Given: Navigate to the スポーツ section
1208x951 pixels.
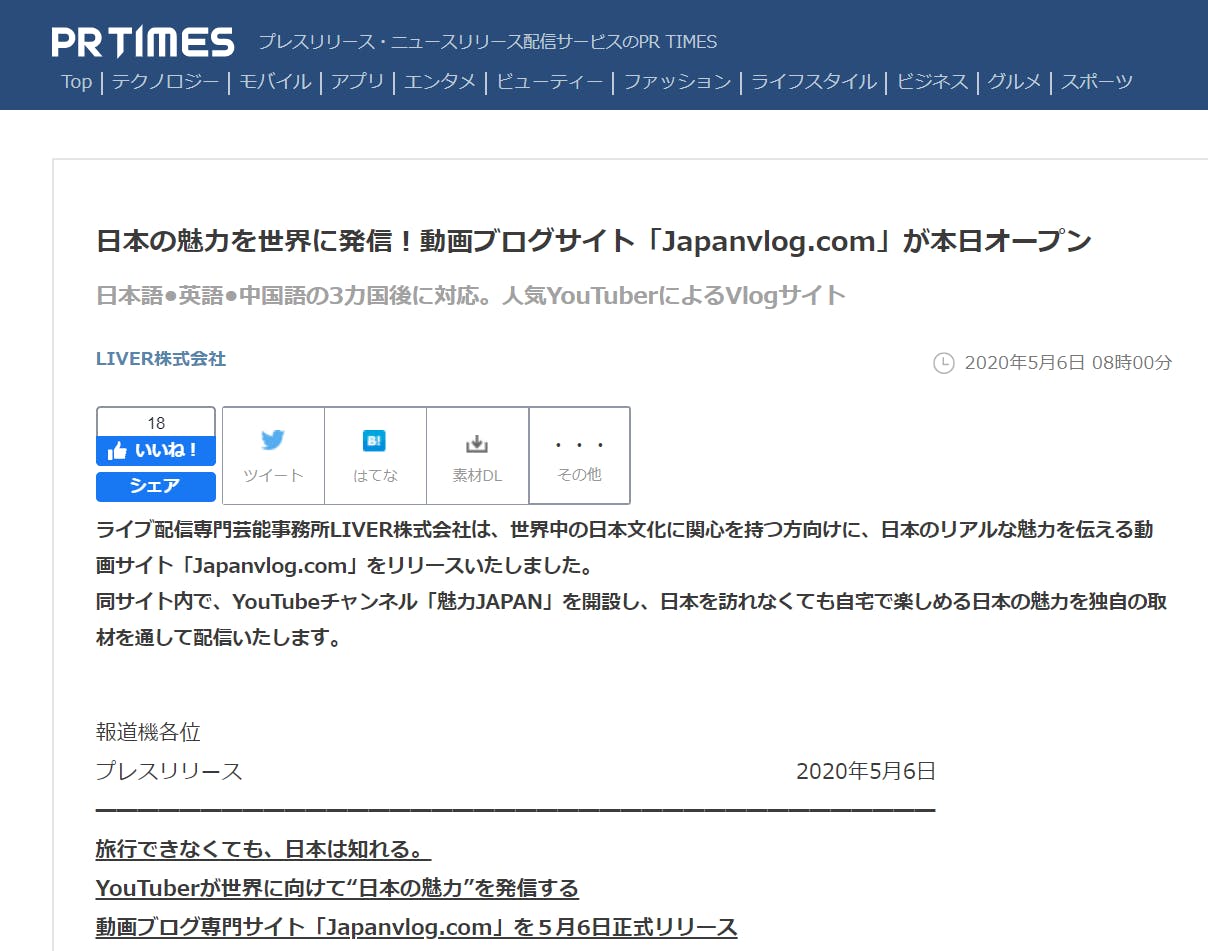Looking at the screenshot, I should coord(1097,82).
